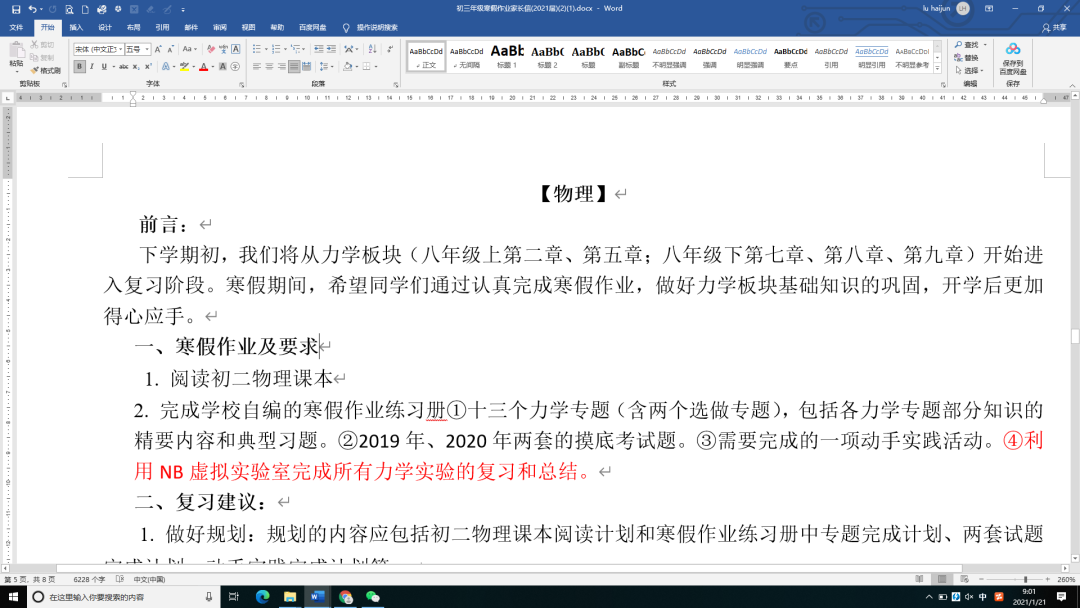Click the word count 6228 个字
The image size is (1080, 608).
pos(90,580)
